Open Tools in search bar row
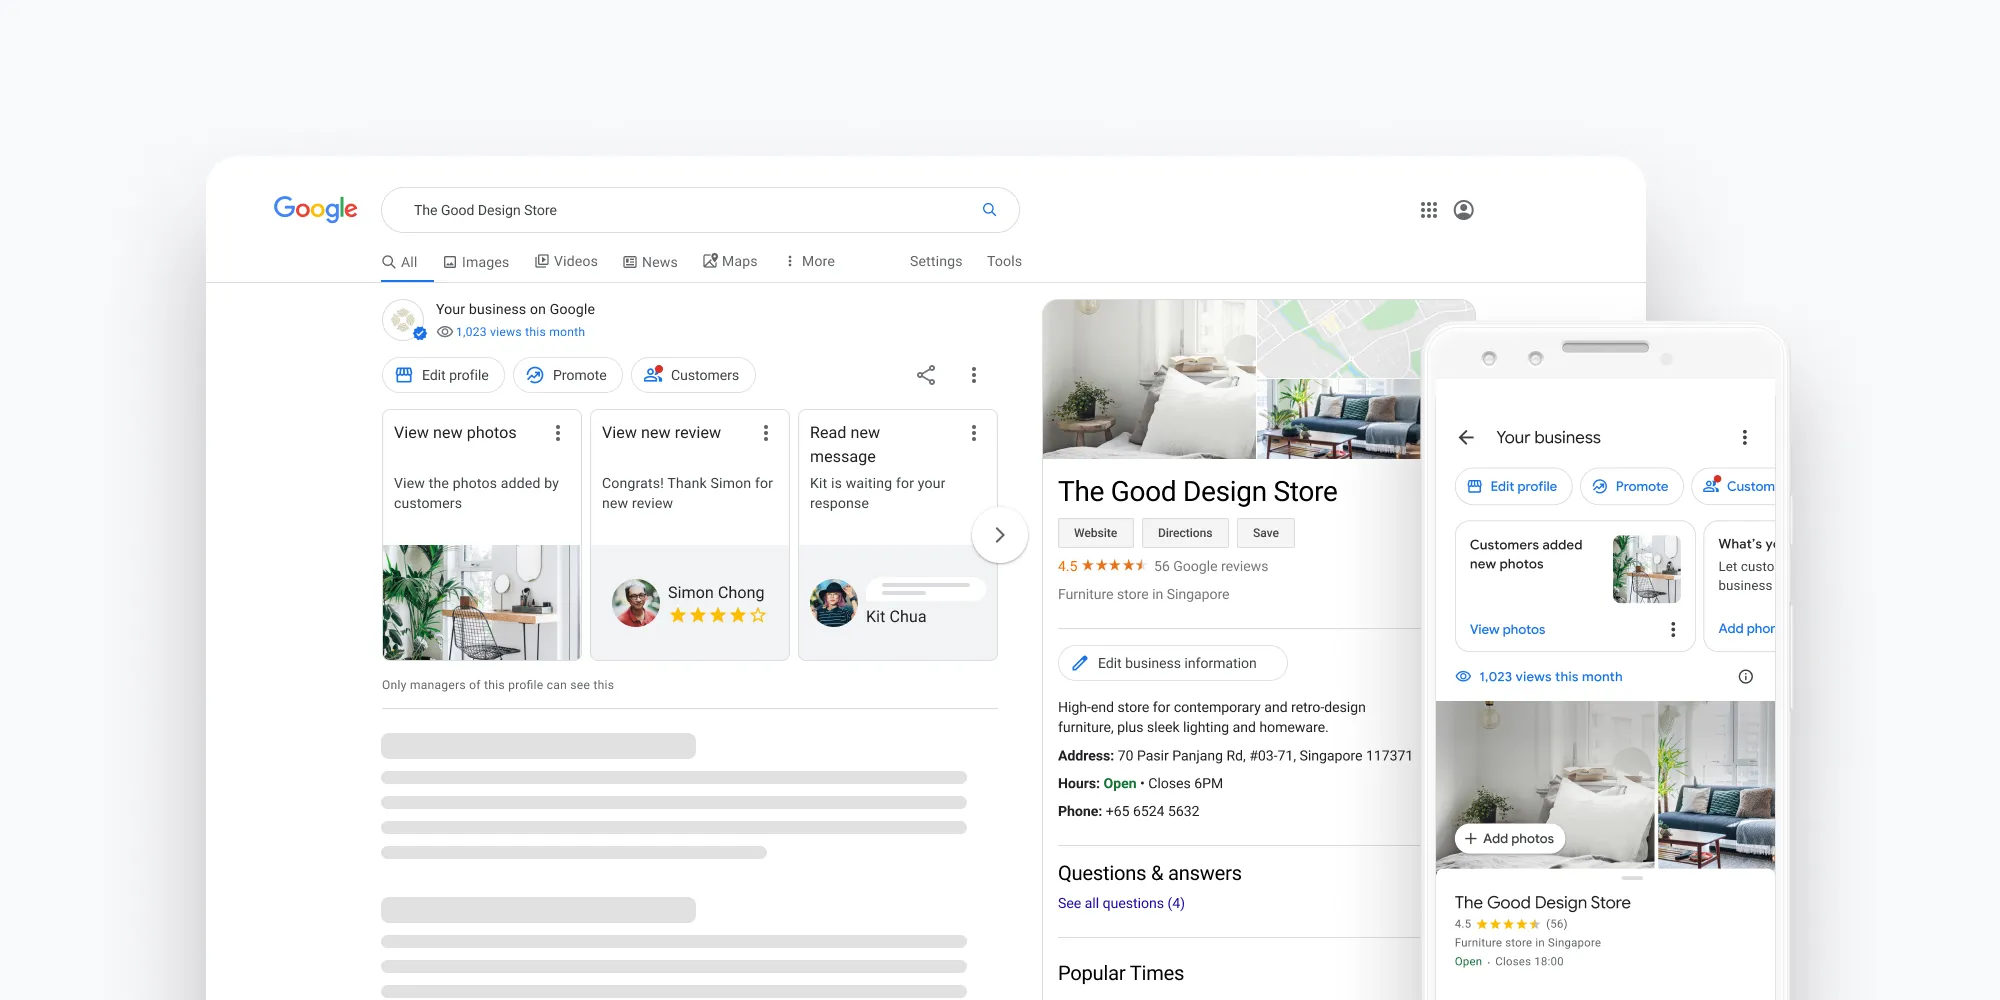 pyautogui.click(x=1004, y=261)
